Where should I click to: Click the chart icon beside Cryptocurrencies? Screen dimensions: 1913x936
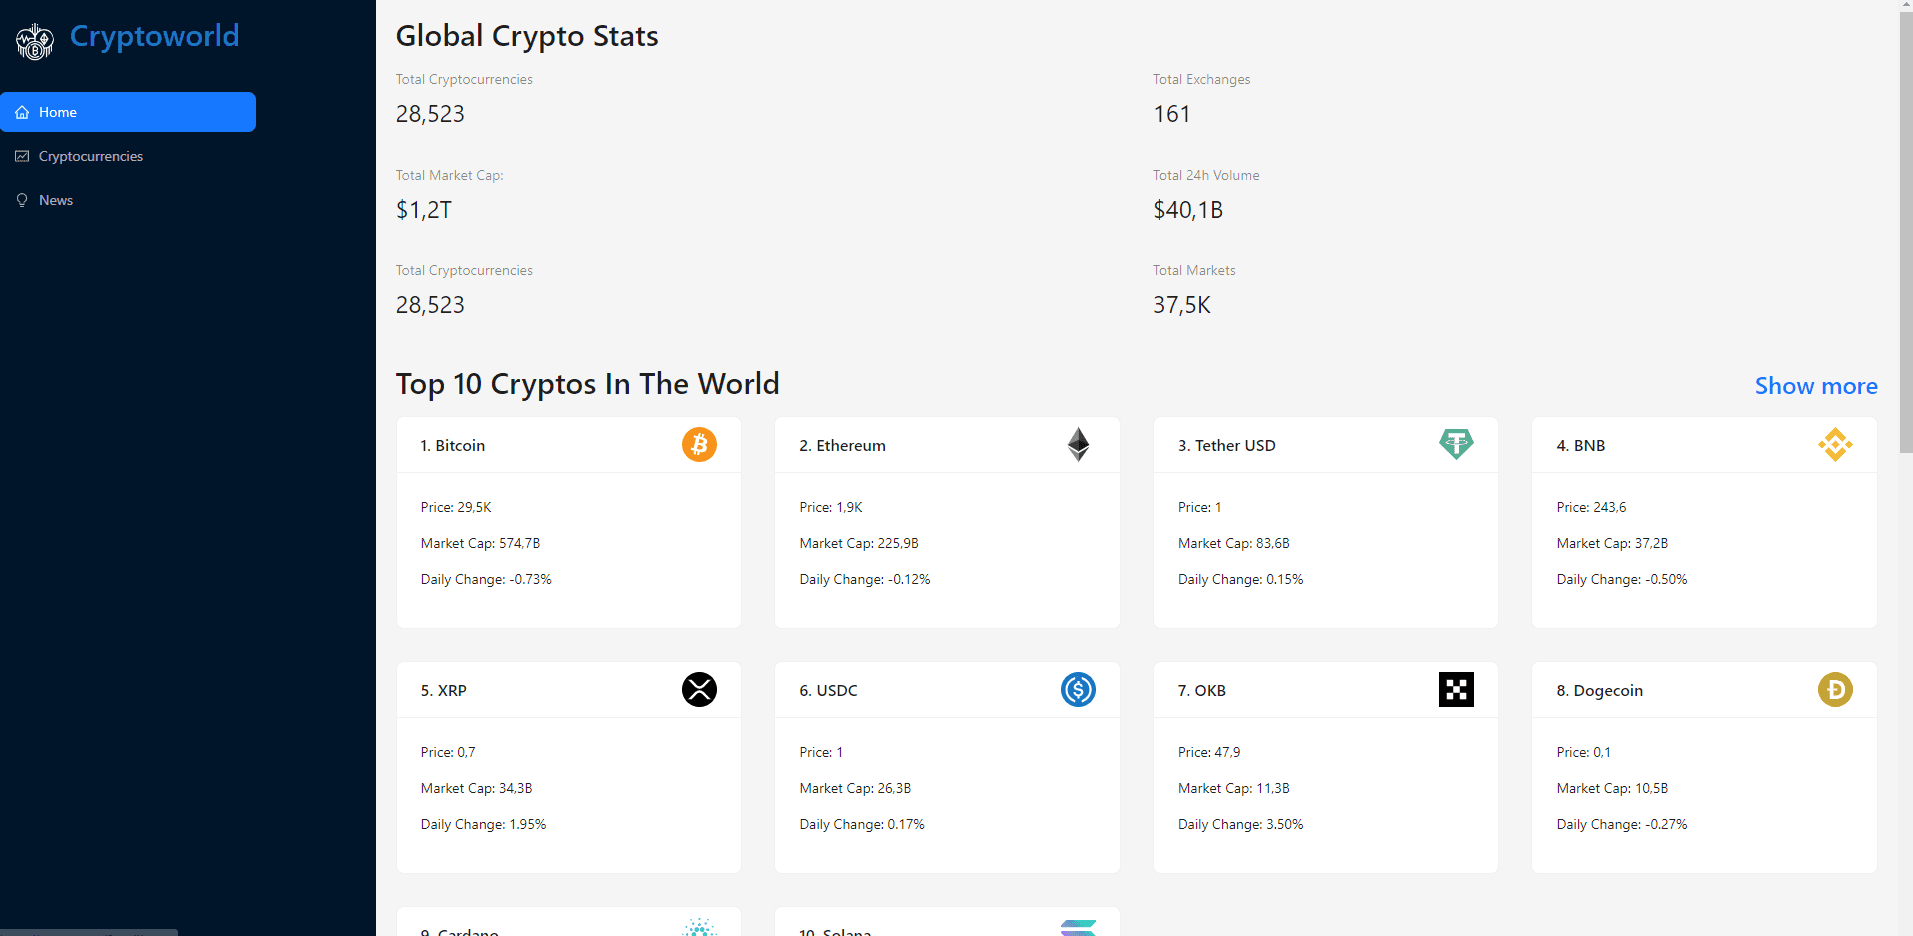(x=21, y=156)
